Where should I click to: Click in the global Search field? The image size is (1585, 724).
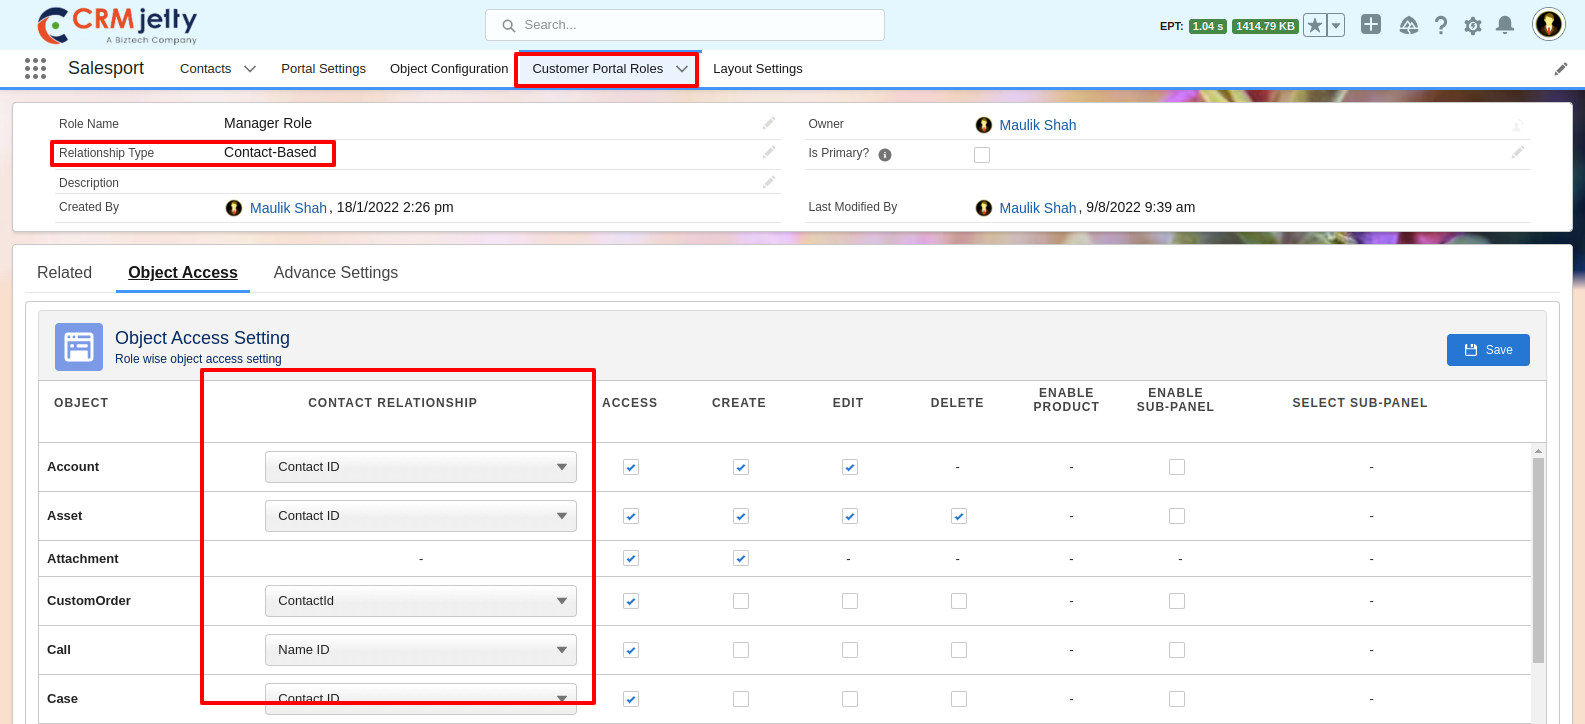[685, 25]
